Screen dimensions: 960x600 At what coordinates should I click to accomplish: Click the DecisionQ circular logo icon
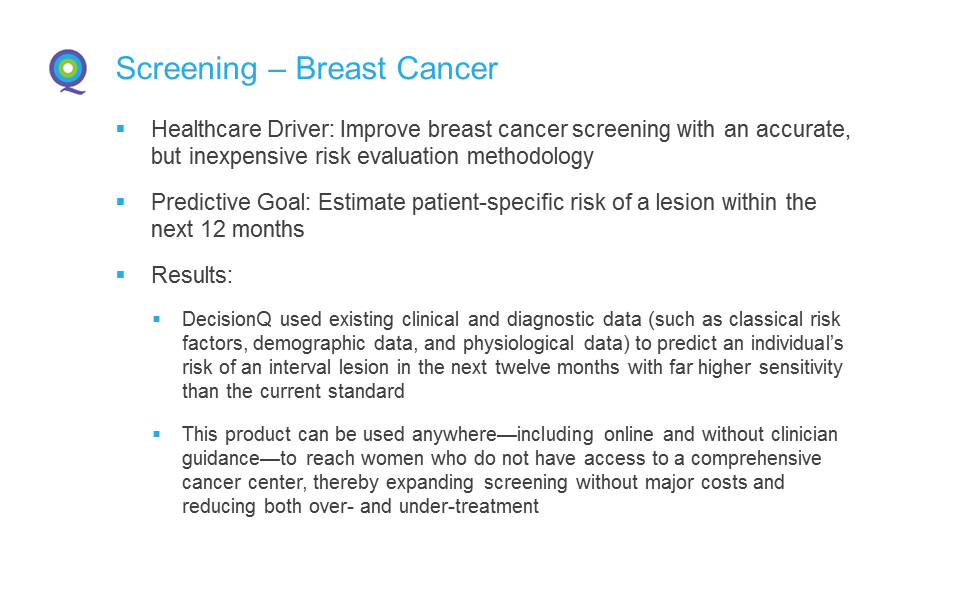(68, 72)
